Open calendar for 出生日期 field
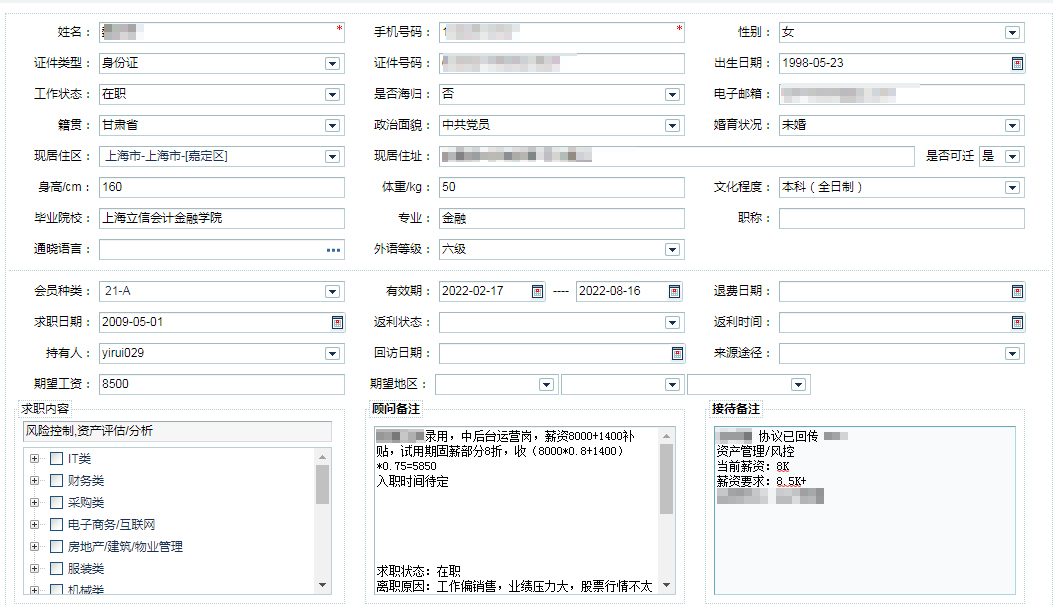This screenshot has width=1053, height=605. click(1017, 63)
